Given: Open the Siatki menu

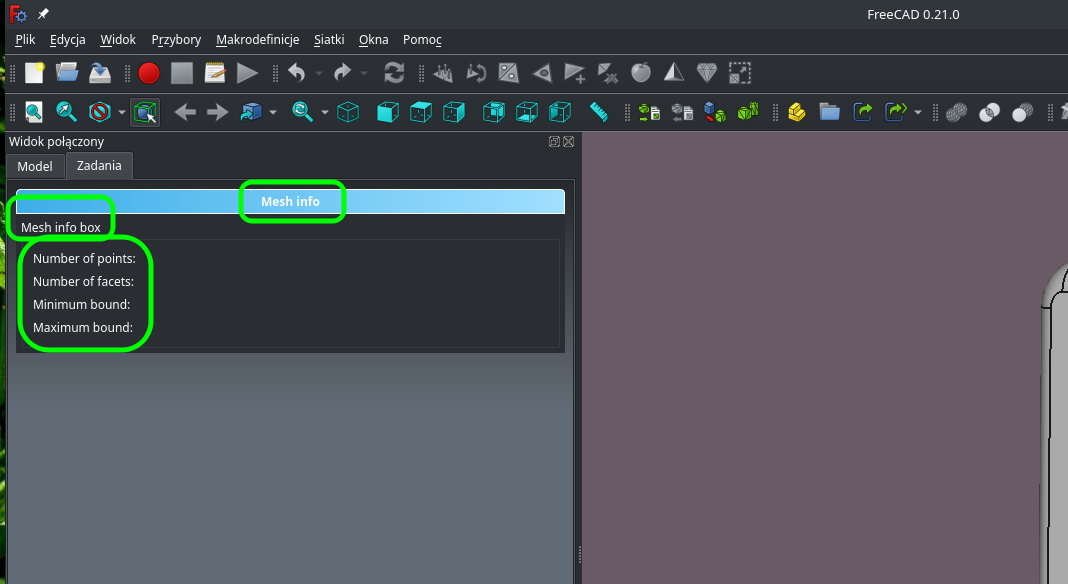Looking at the screenshot, I should coord(329,40).
